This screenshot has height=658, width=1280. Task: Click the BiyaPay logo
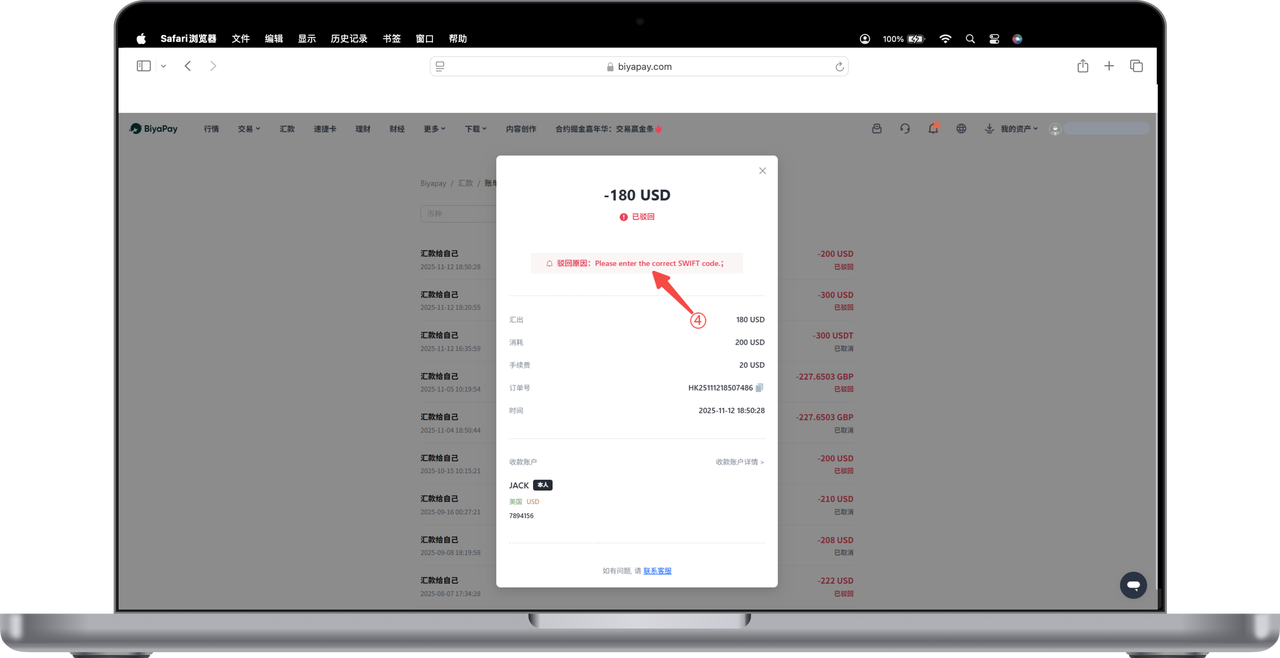tap(154, 129)
